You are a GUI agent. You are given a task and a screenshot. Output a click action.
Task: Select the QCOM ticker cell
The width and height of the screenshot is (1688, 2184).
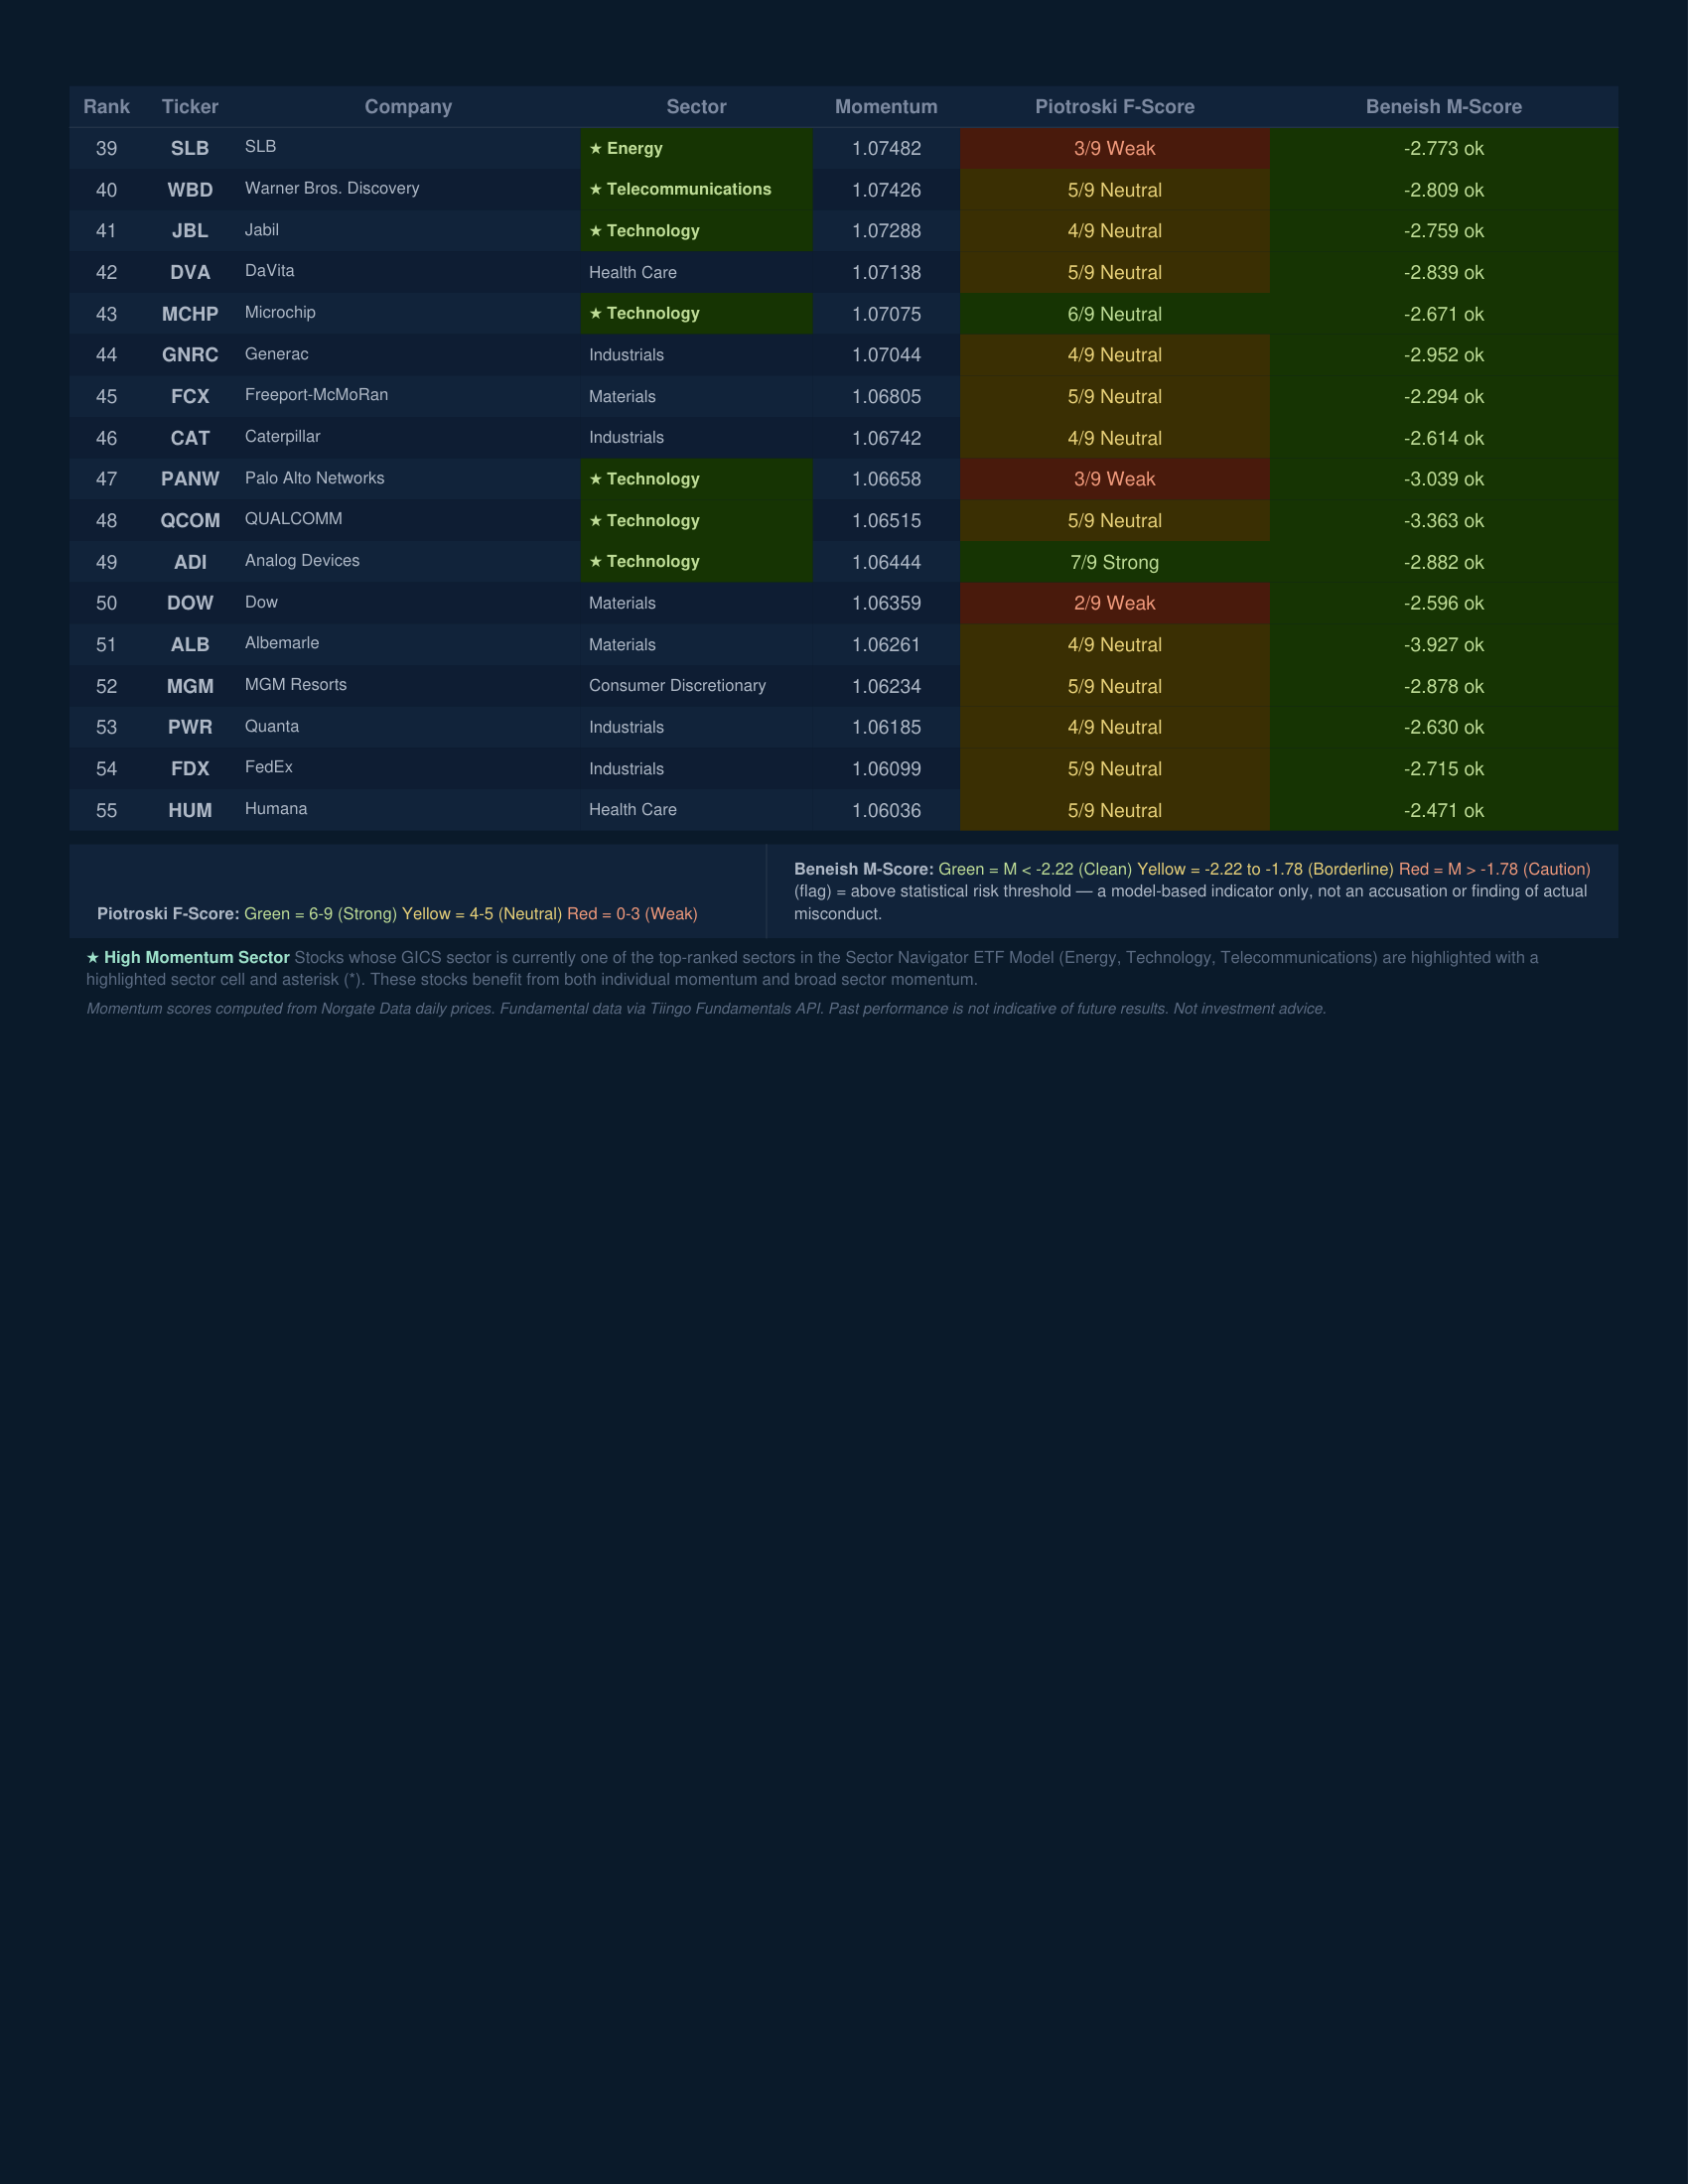190,520
